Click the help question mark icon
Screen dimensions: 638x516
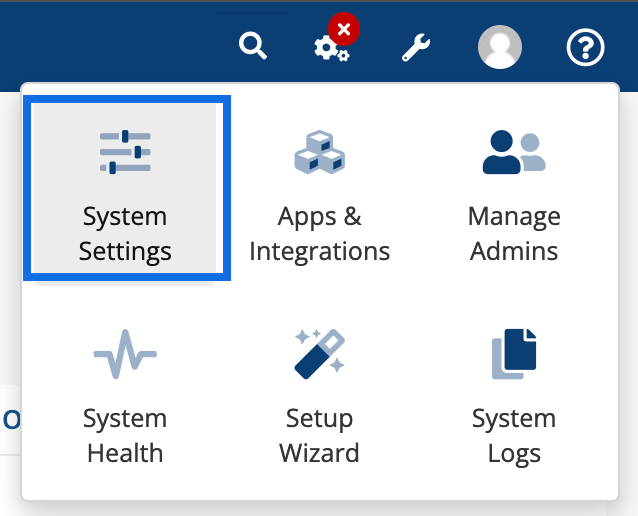tap(585, 47)
